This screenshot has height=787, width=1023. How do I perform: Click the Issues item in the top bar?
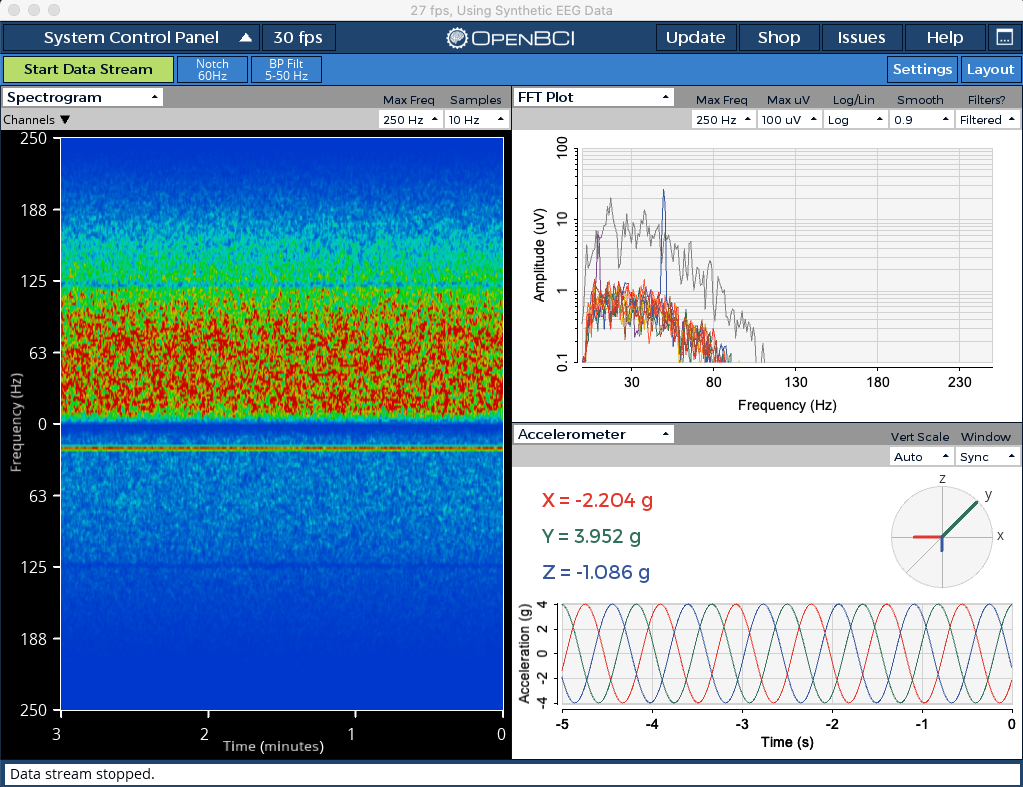(x=861, y=36)
